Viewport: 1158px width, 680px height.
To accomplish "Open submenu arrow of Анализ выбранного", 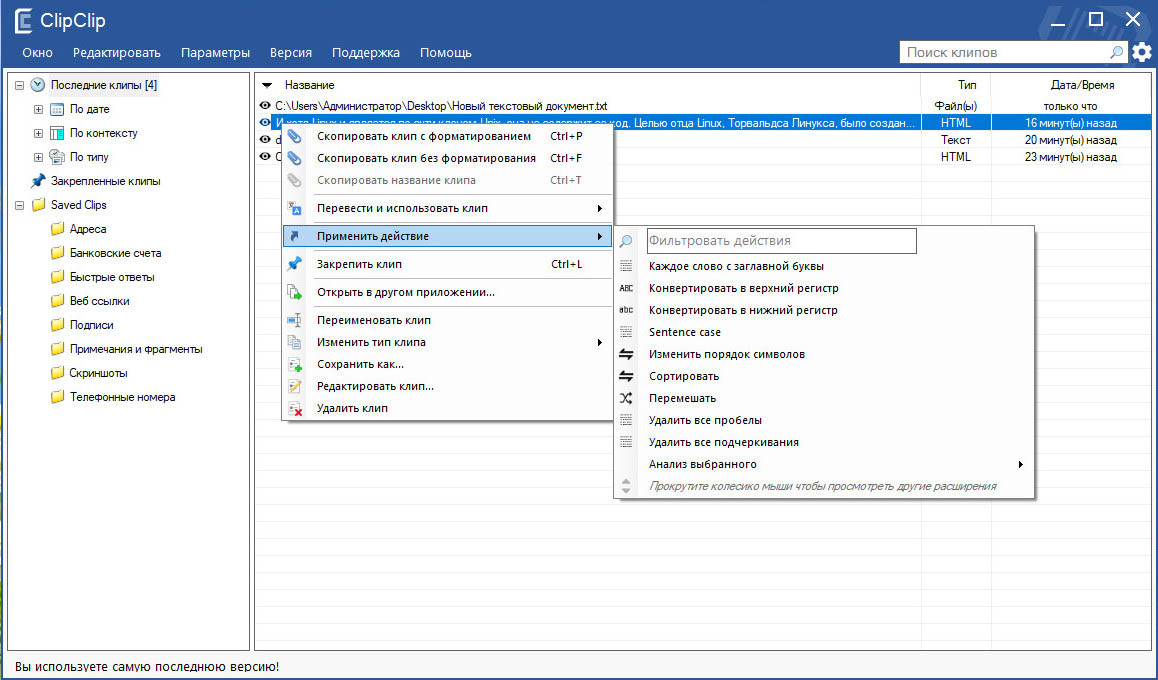I will pyautogui.click(x=1021, y=464).
